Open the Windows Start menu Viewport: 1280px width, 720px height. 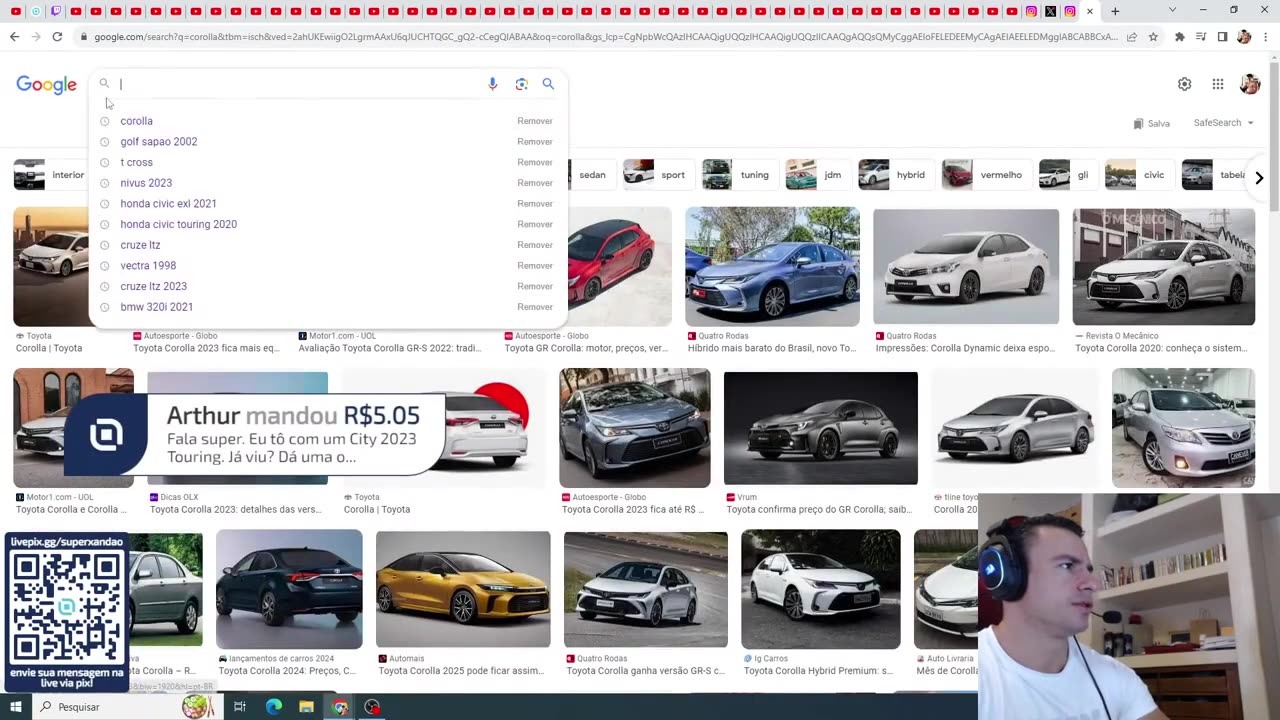tap(16, 707)
